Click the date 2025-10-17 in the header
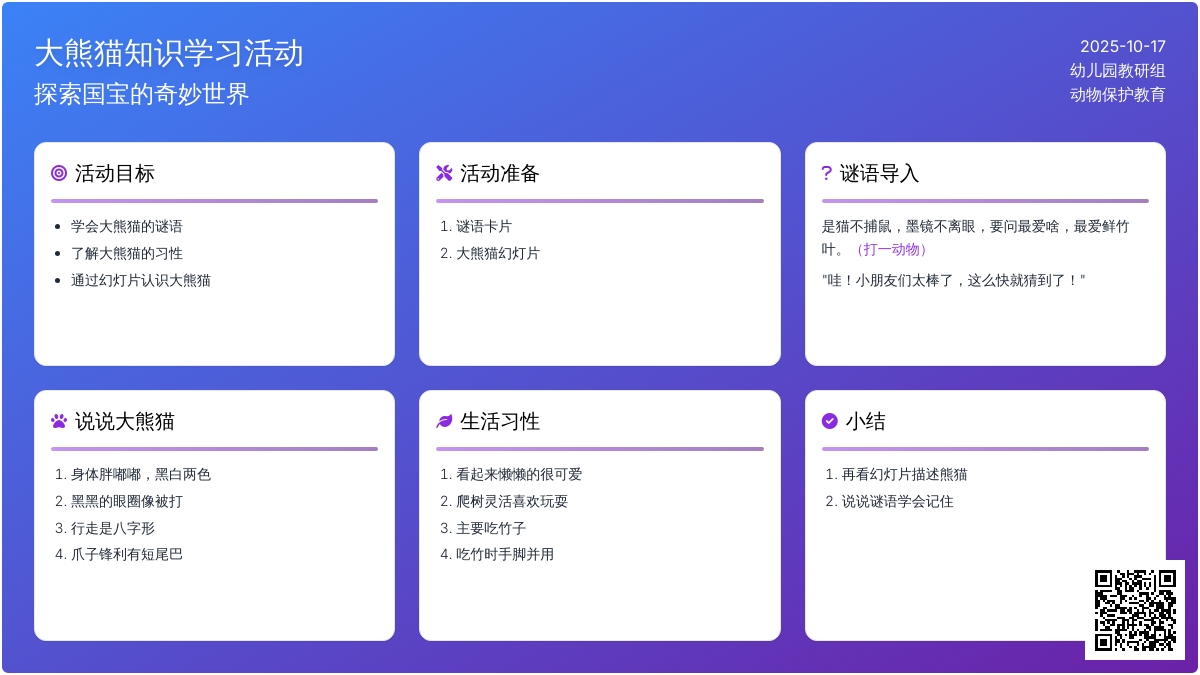1200x675 pixels. [x=1122, y=46]
